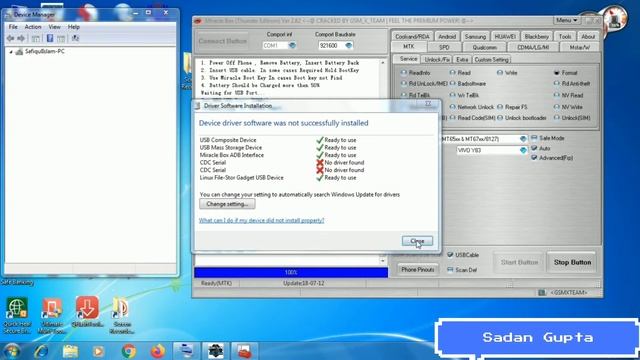Open File Explorer from the taskbar

pyautogui.click(x=70, y=351)
